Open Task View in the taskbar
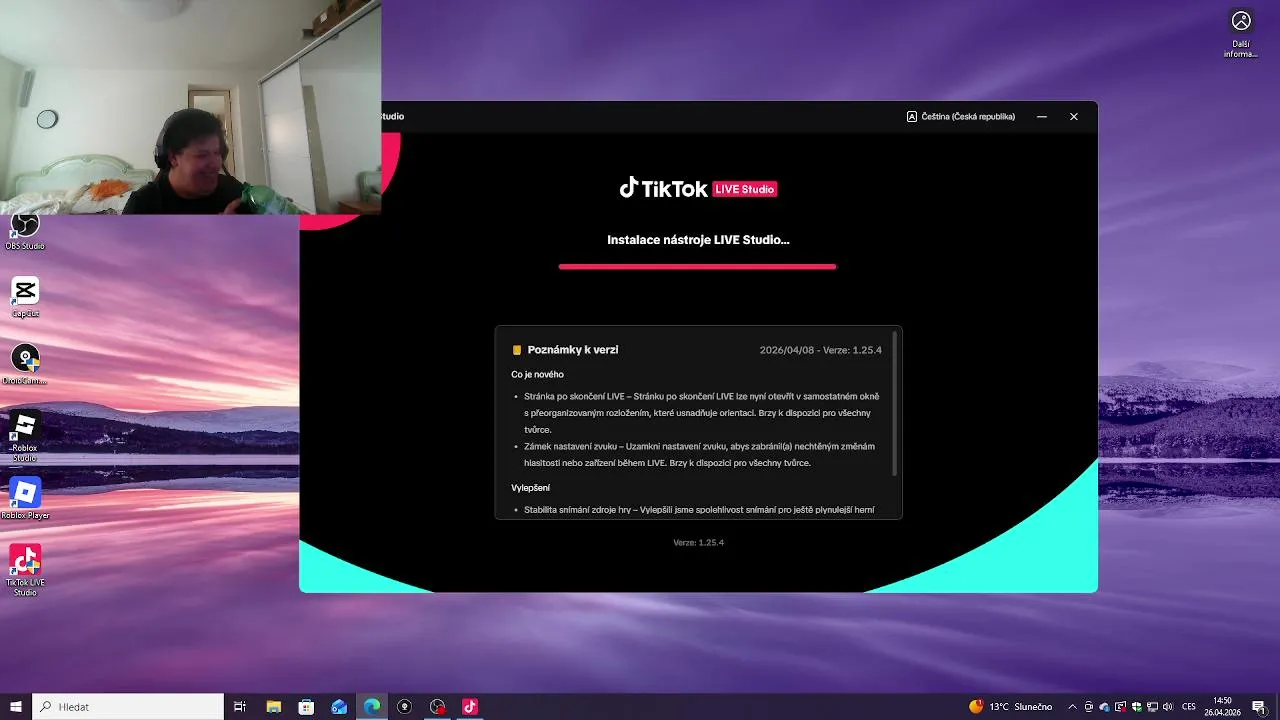Screen dimensions: 1280x720 click(x=240, y=706)
